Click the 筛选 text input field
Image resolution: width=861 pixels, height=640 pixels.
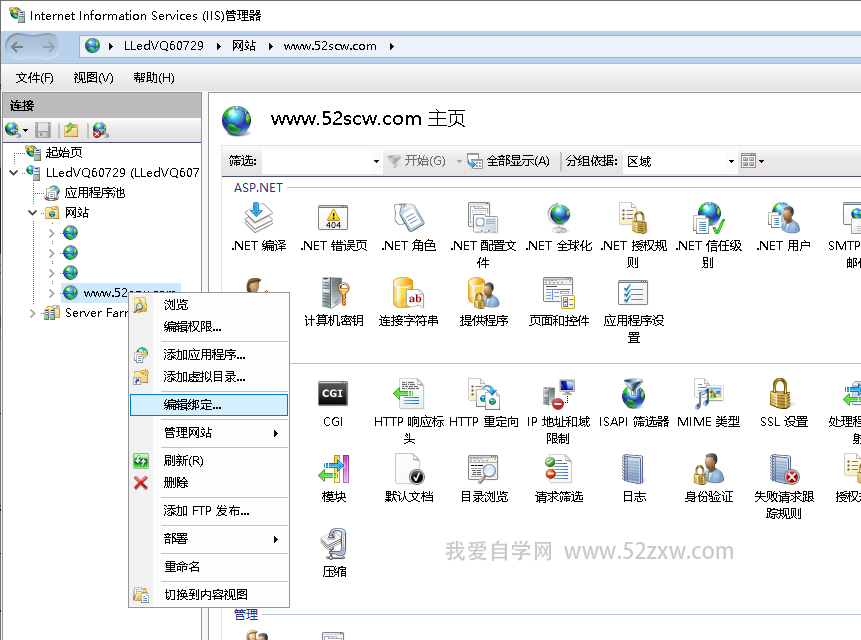pos(315,161)
